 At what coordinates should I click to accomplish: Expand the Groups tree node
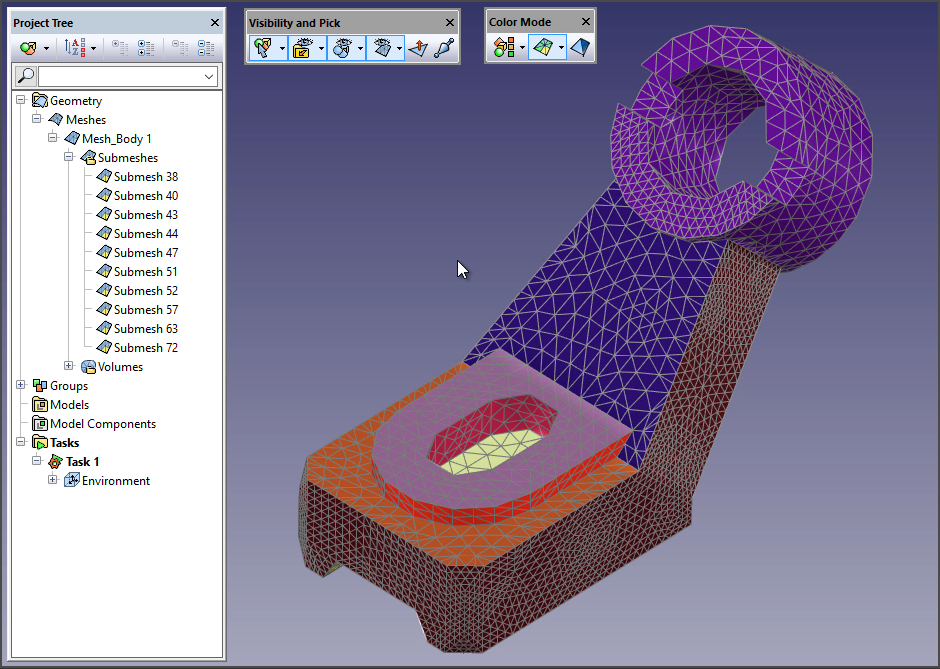pyautogui.click(x=21, y=386)
